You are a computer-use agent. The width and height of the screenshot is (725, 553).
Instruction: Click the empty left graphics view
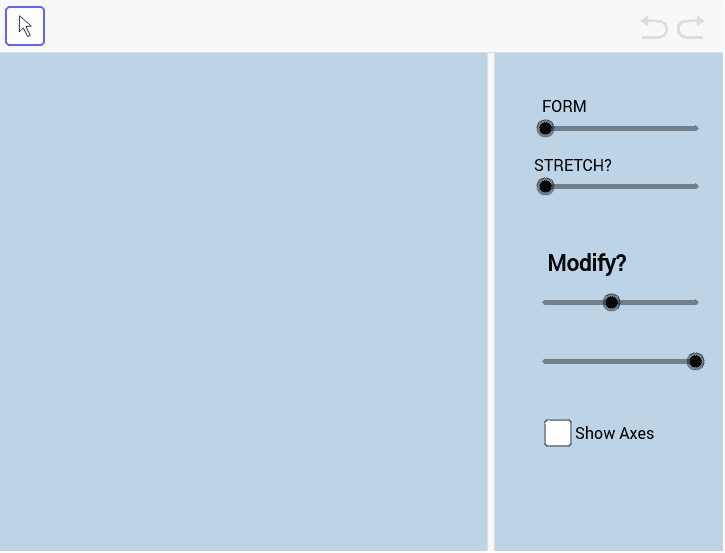tap(243, 300)
